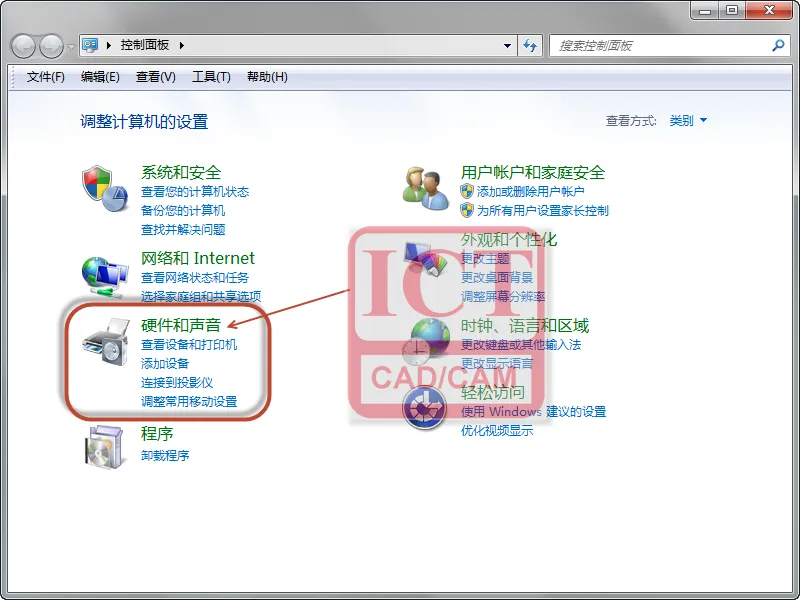Click the UAC shield next to 为所有用户设置家长控制

click(x=467, y=210)
